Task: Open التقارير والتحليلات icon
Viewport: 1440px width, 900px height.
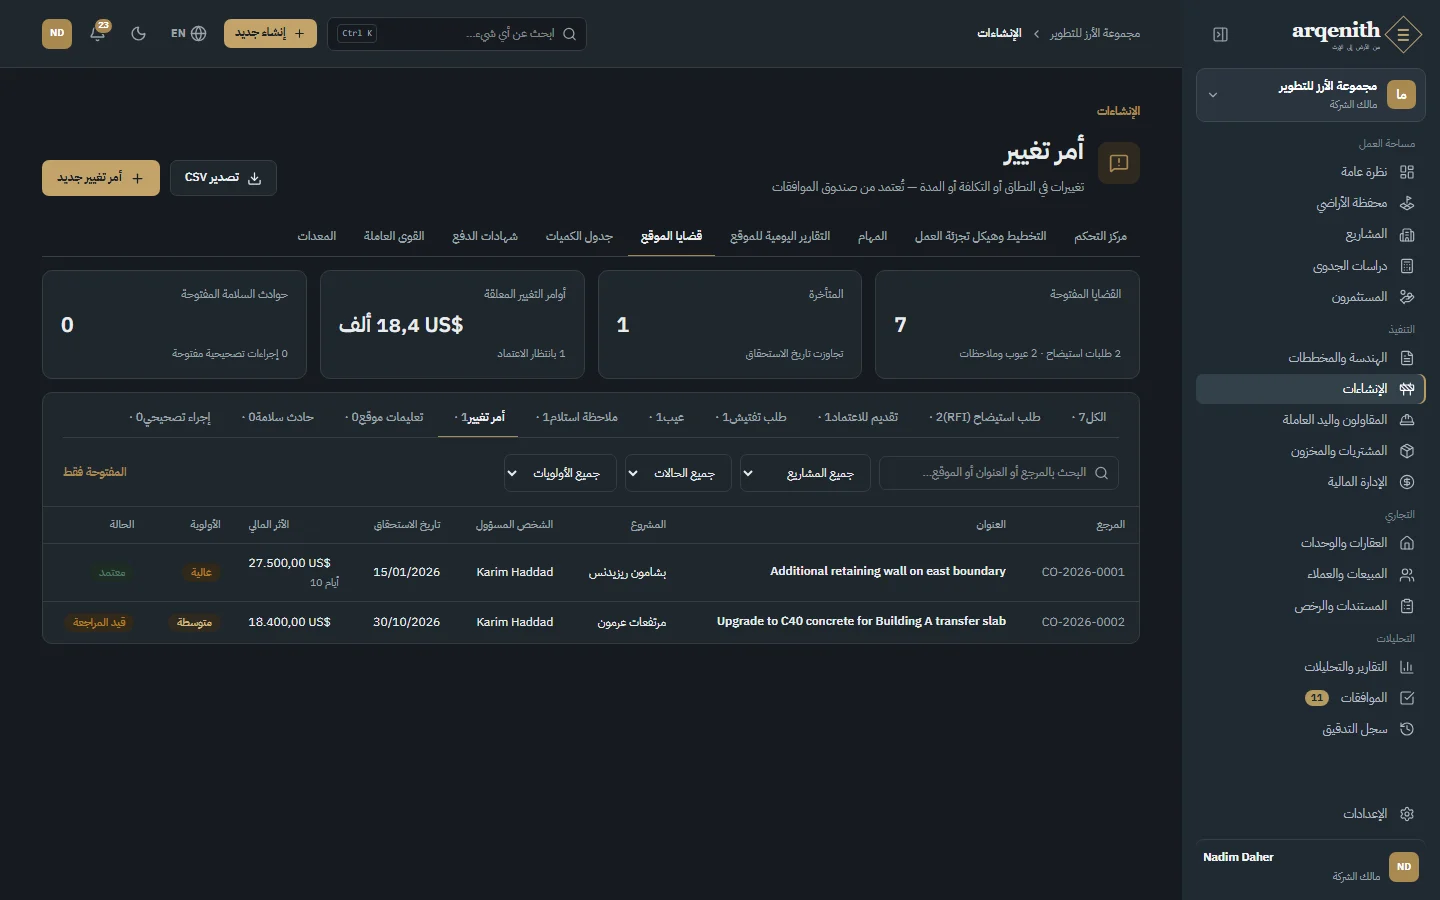Action: point(1407,667)
